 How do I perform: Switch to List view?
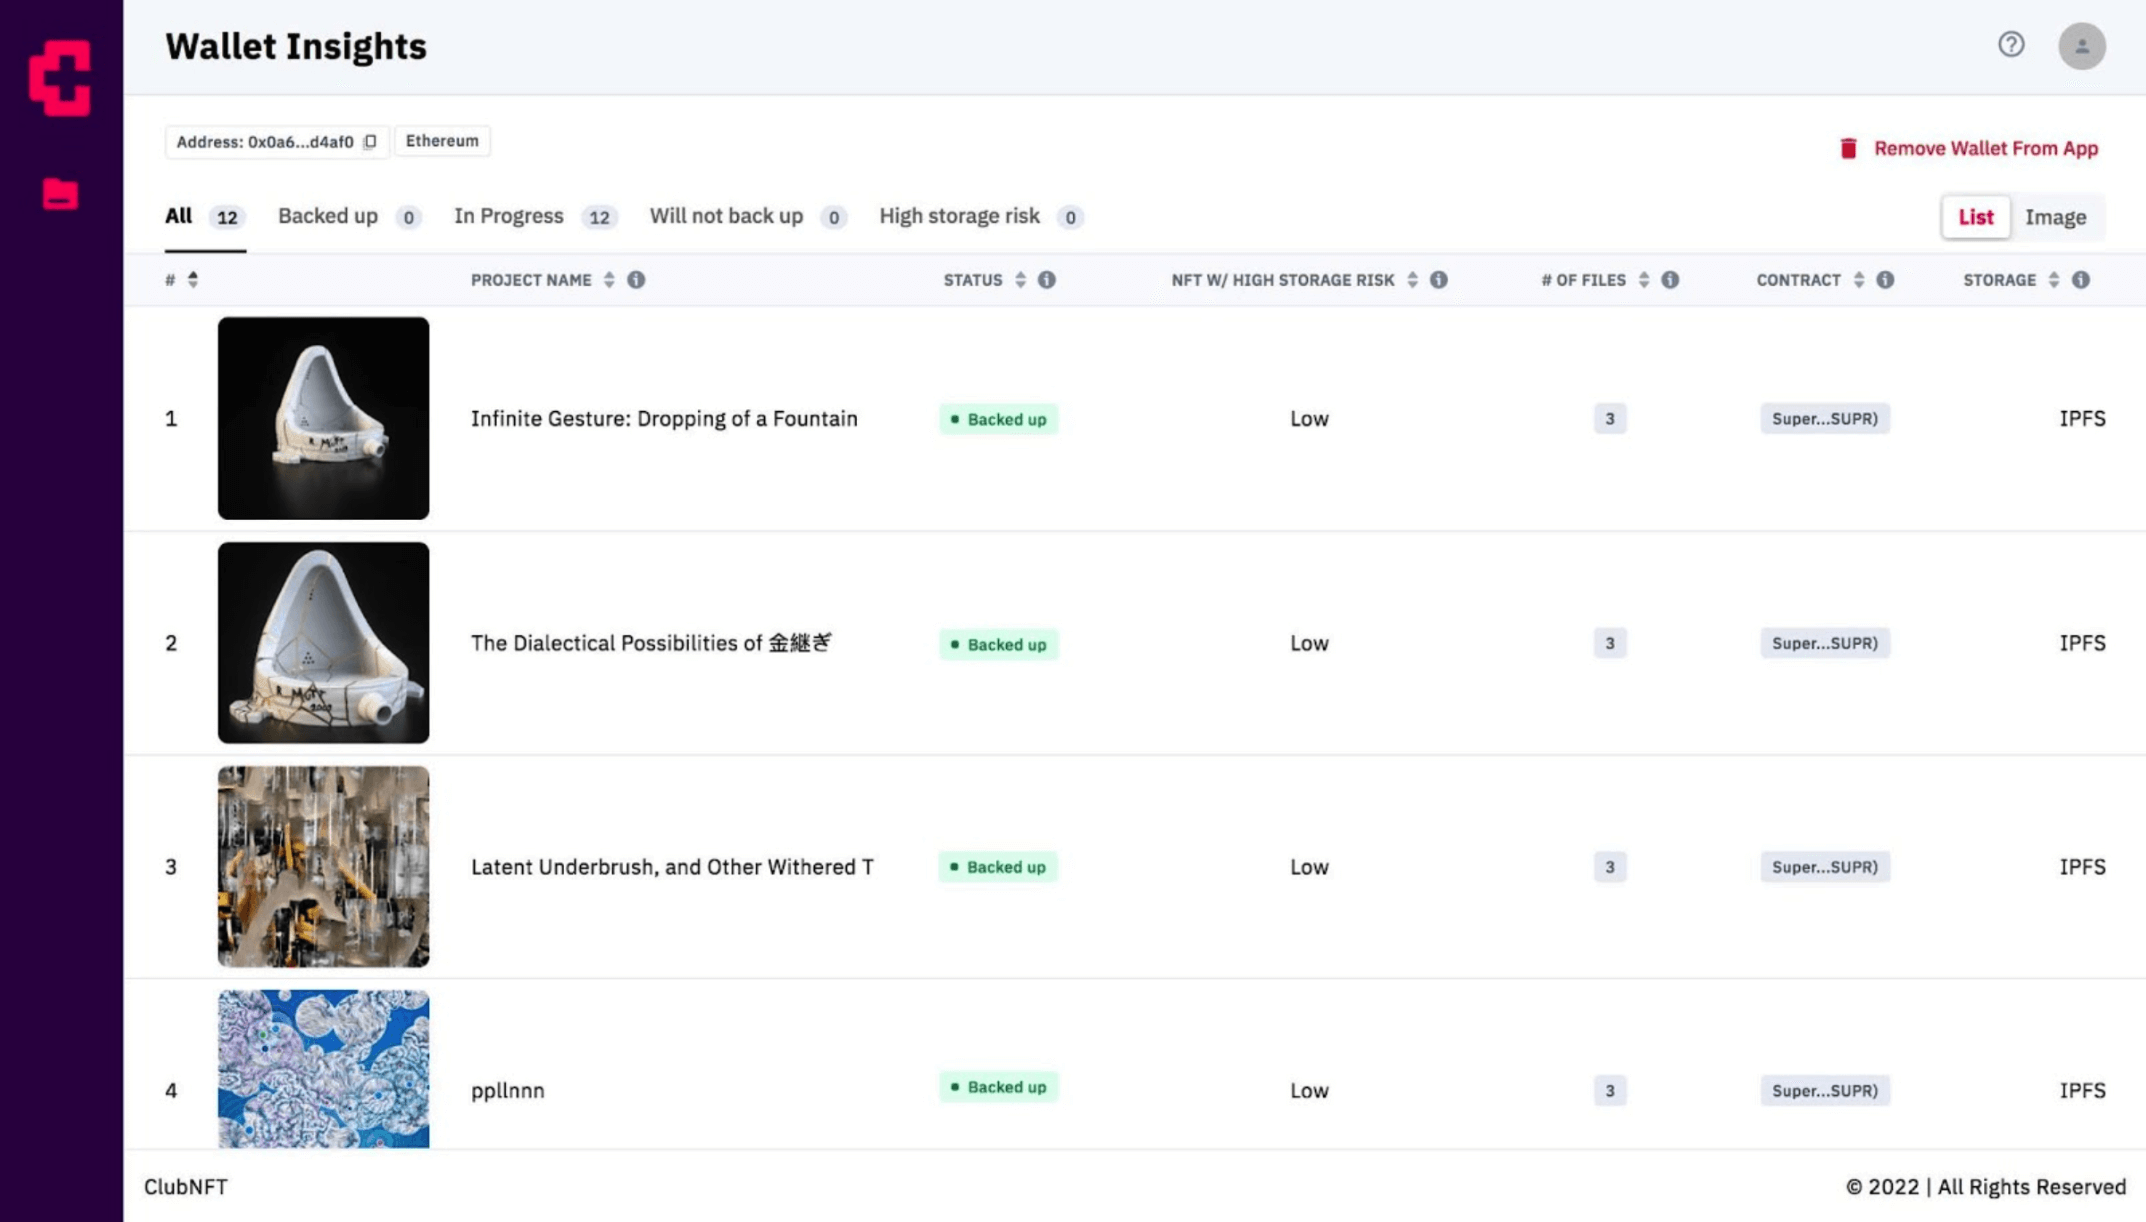pos(1975,217)
